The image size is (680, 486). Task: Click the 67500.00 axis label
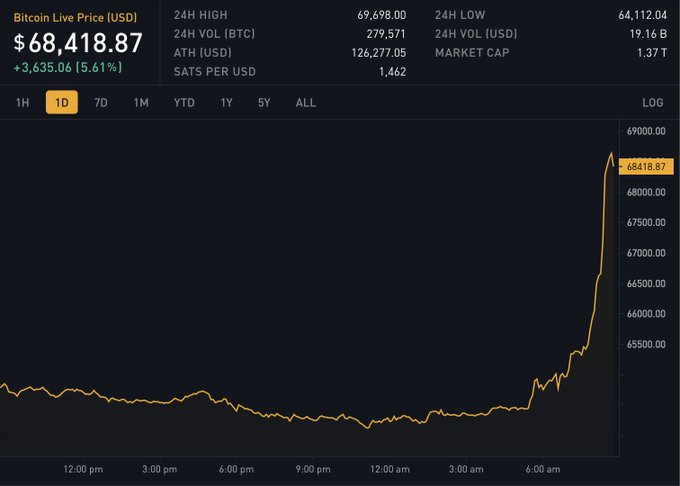pyautogui.click(x=646, y=222)
